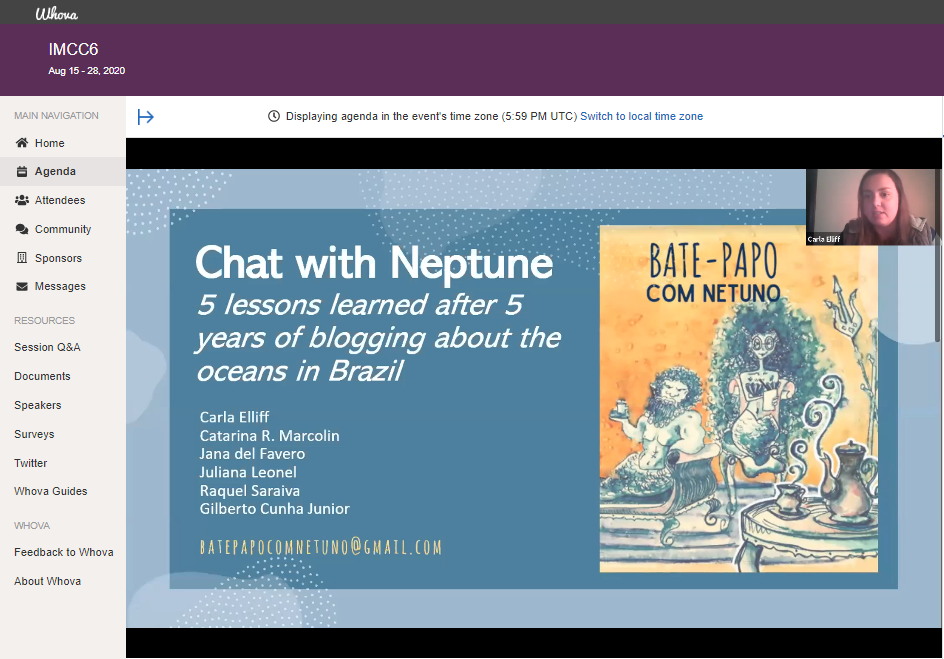Click the Messages envelope icon
The height and width of the screenshot is (659, 944).
click(x=22, y=286)
